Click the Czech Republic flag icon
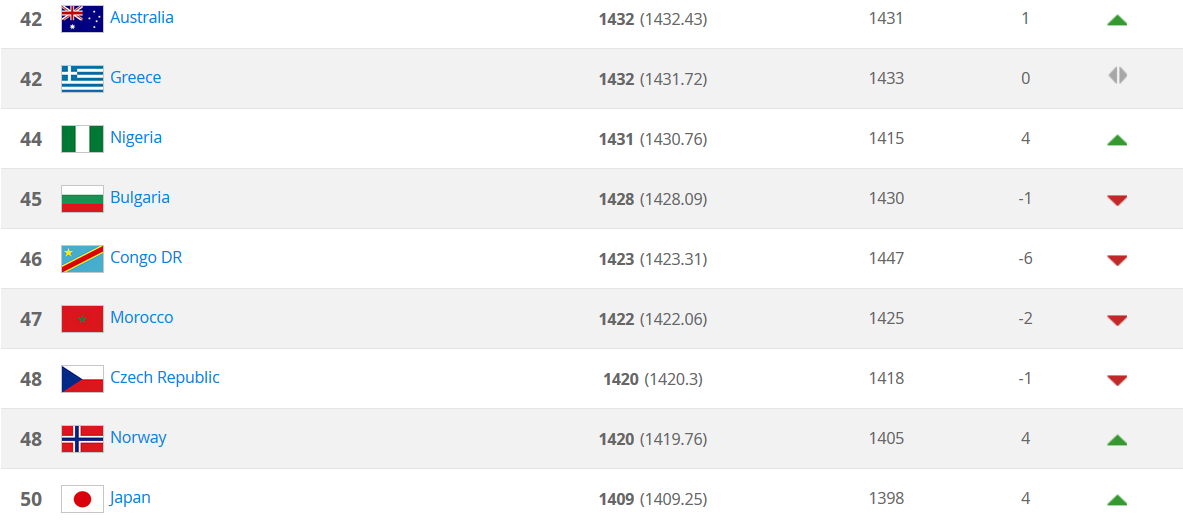Screen dimensions: 1183x525 tap(82, 378)
